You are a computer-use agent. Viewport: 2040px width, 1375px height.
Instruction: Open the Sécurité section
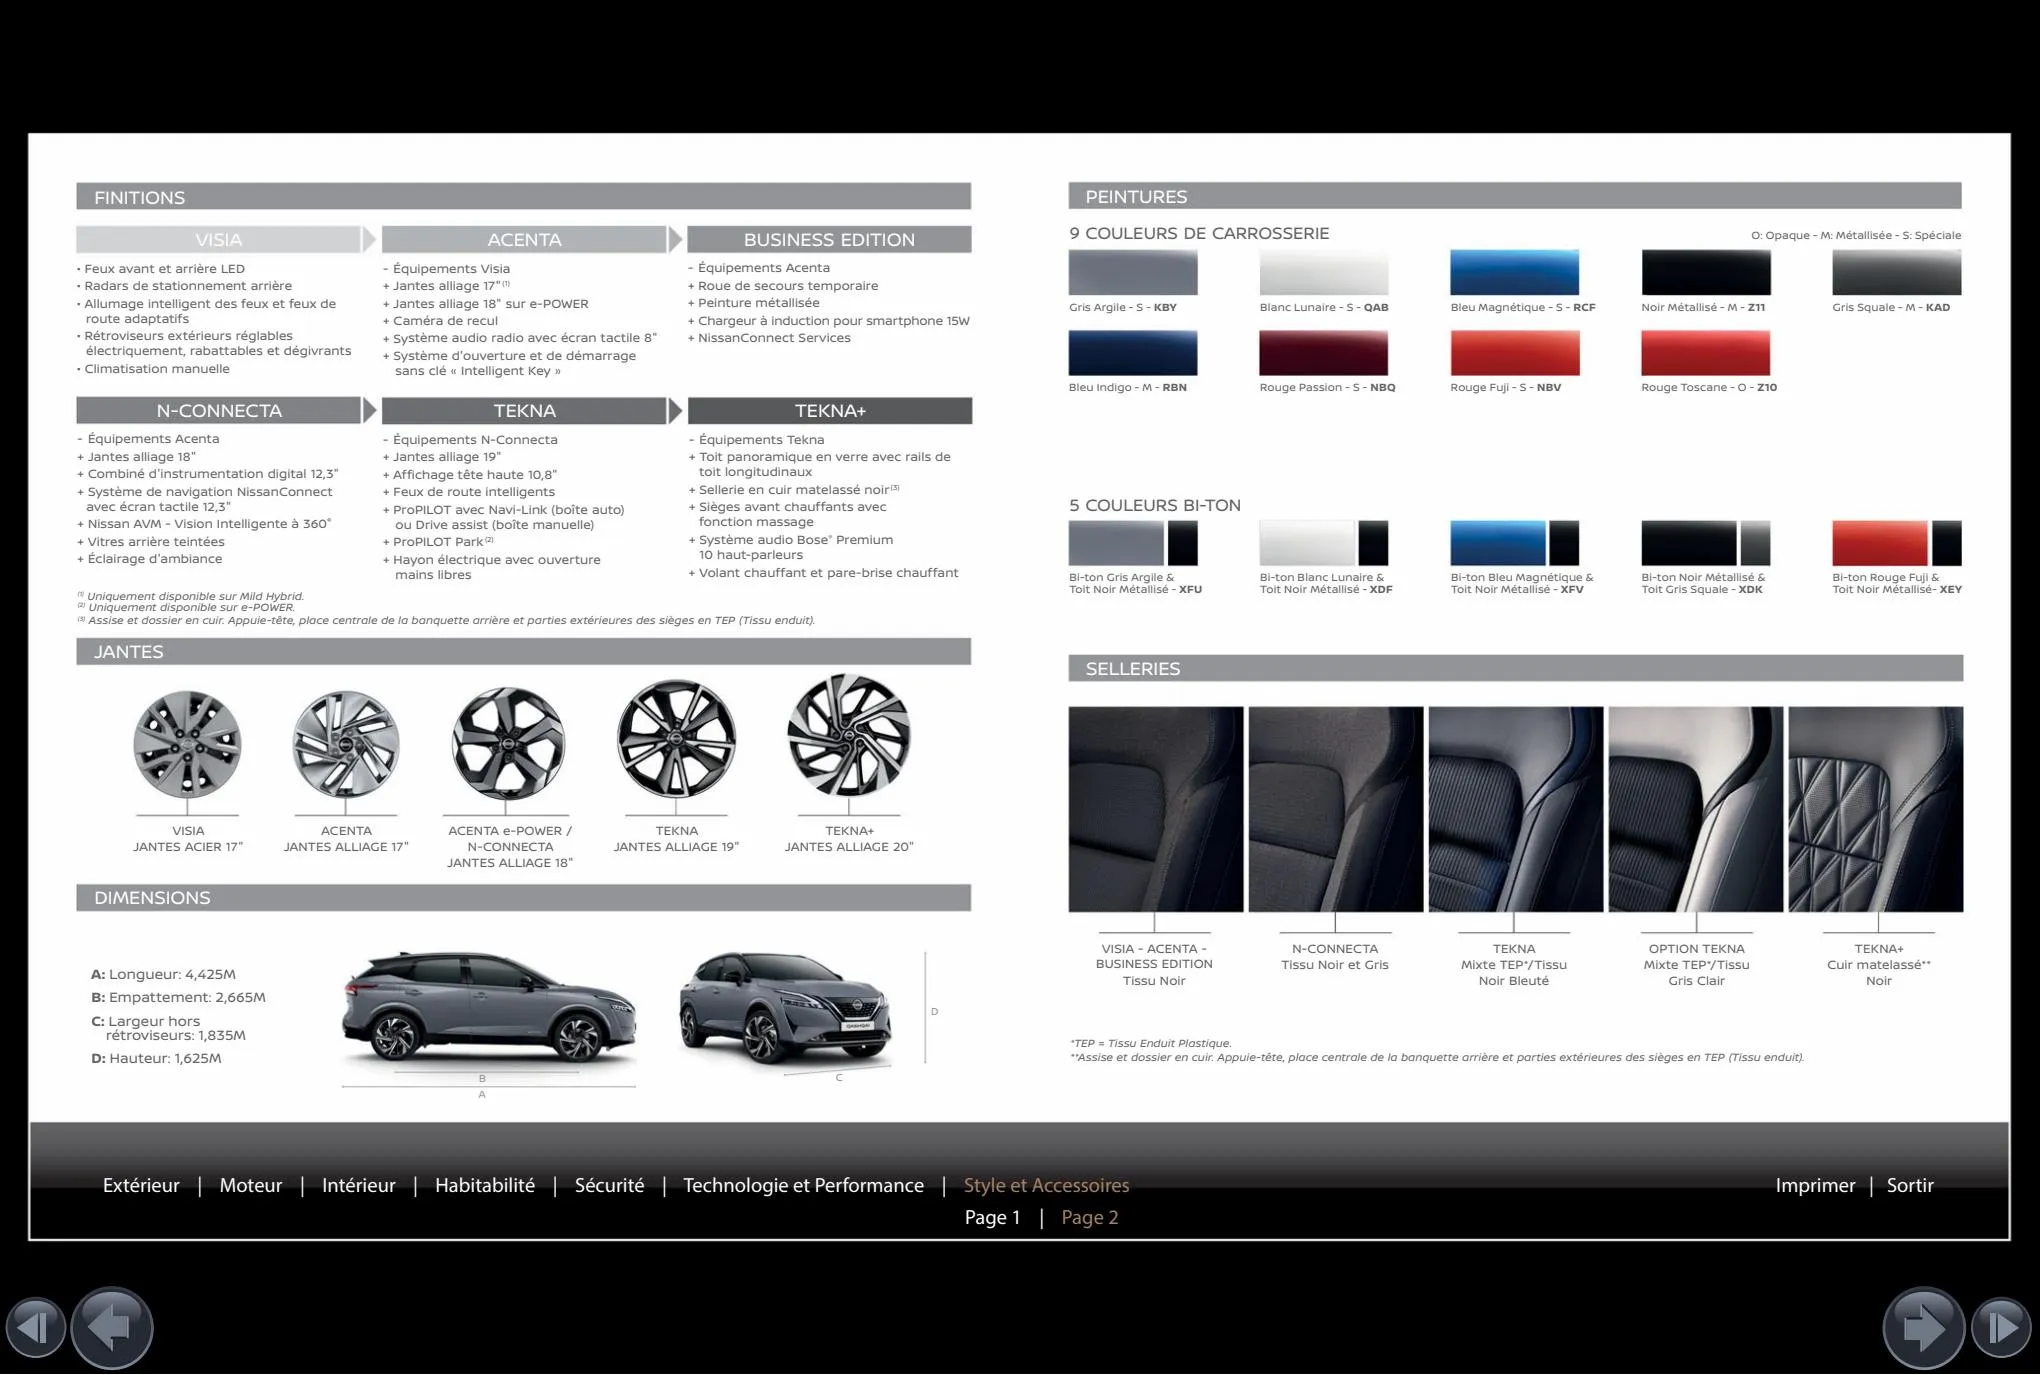pos(609,1185)
